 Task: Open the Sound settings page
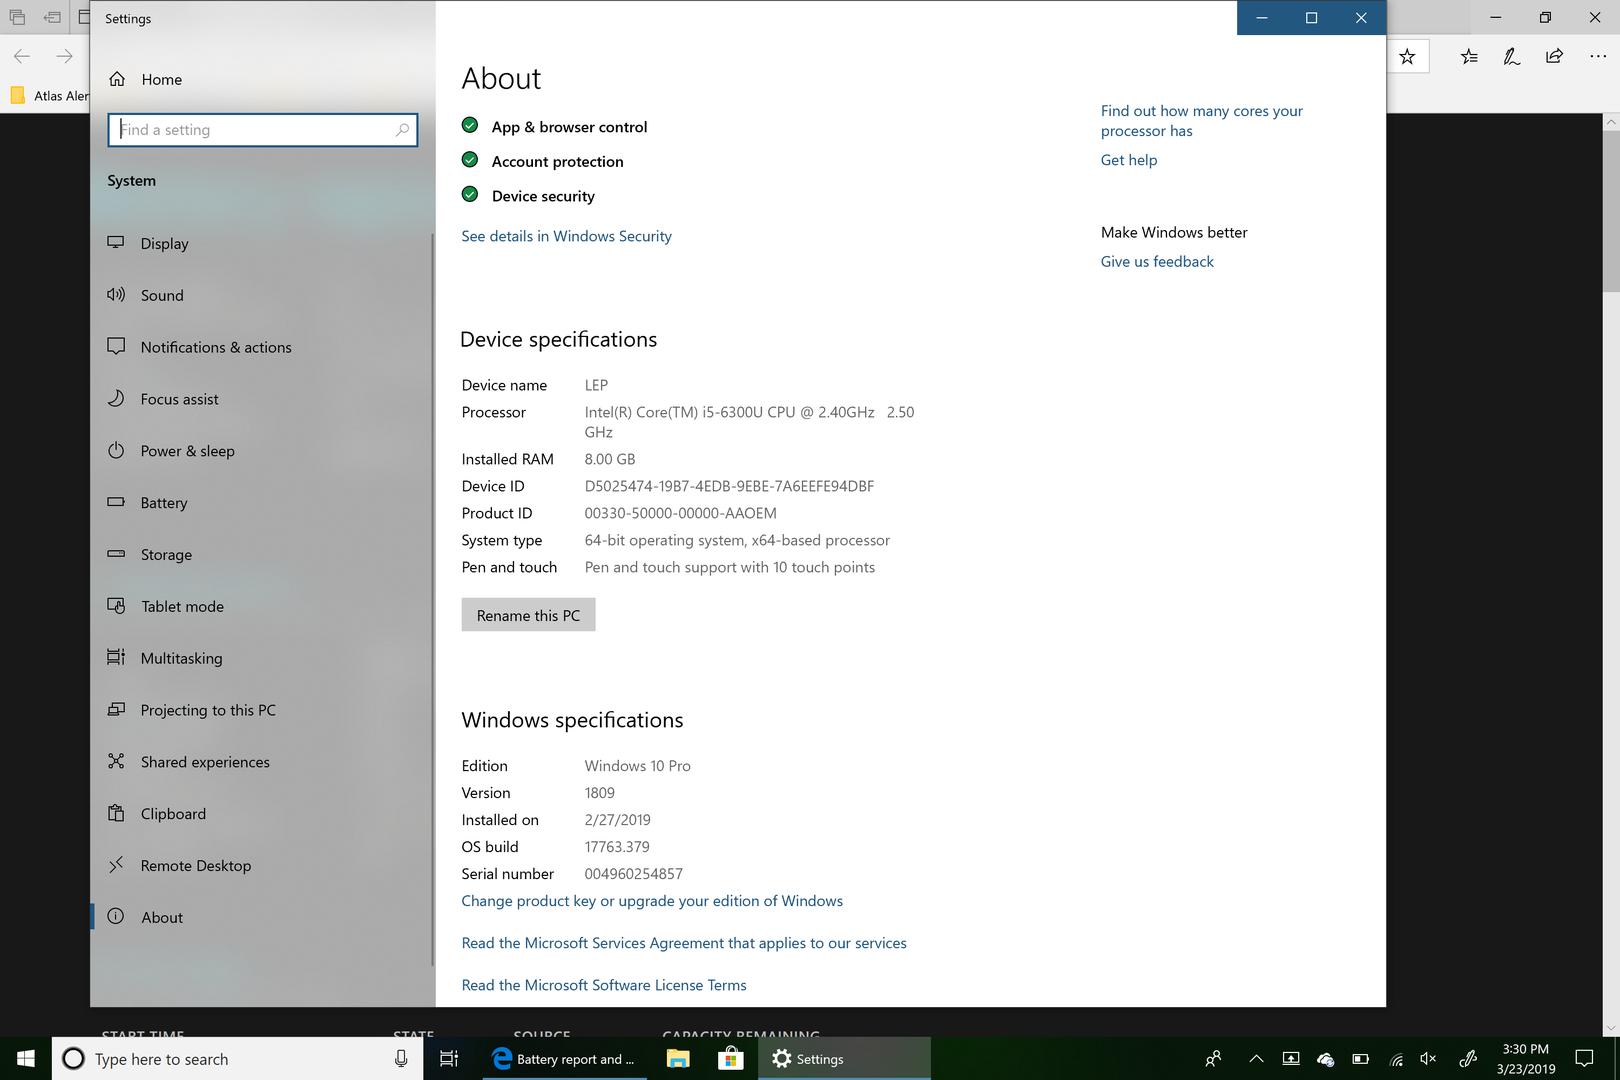tap(162, 295)
